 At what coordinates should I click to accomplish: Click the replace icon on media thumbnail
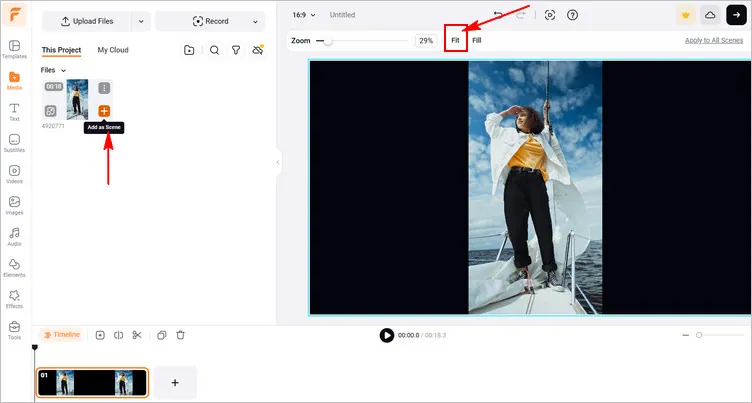(x=50, y=111)
